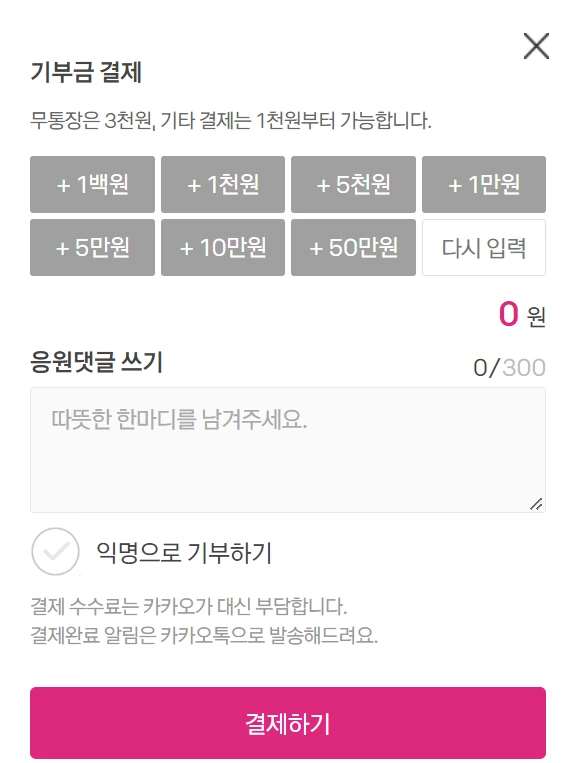
Task: Click the text area resize handle
Action: [x=536, y=504]
